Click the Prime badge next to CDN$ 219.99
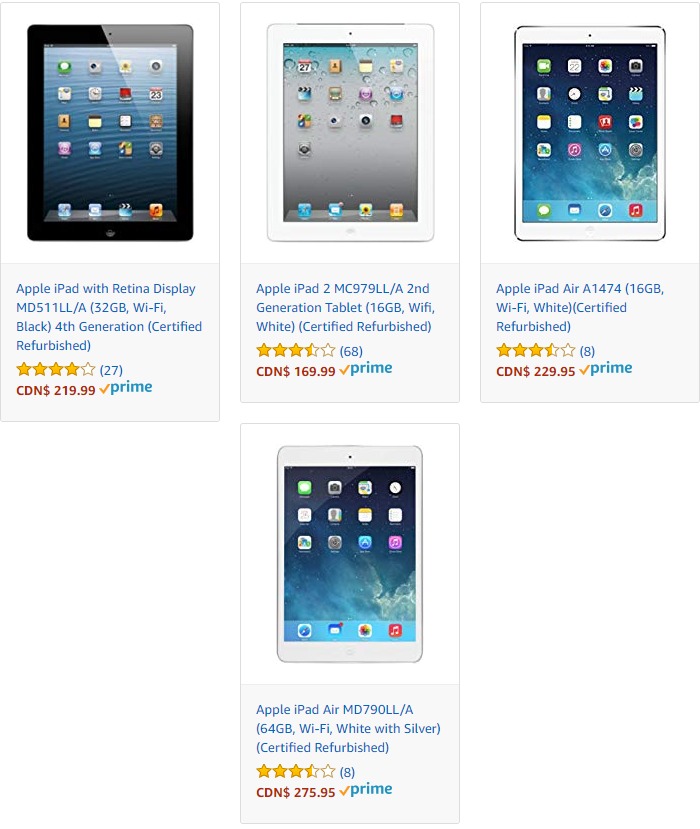 tap(126, 388)
